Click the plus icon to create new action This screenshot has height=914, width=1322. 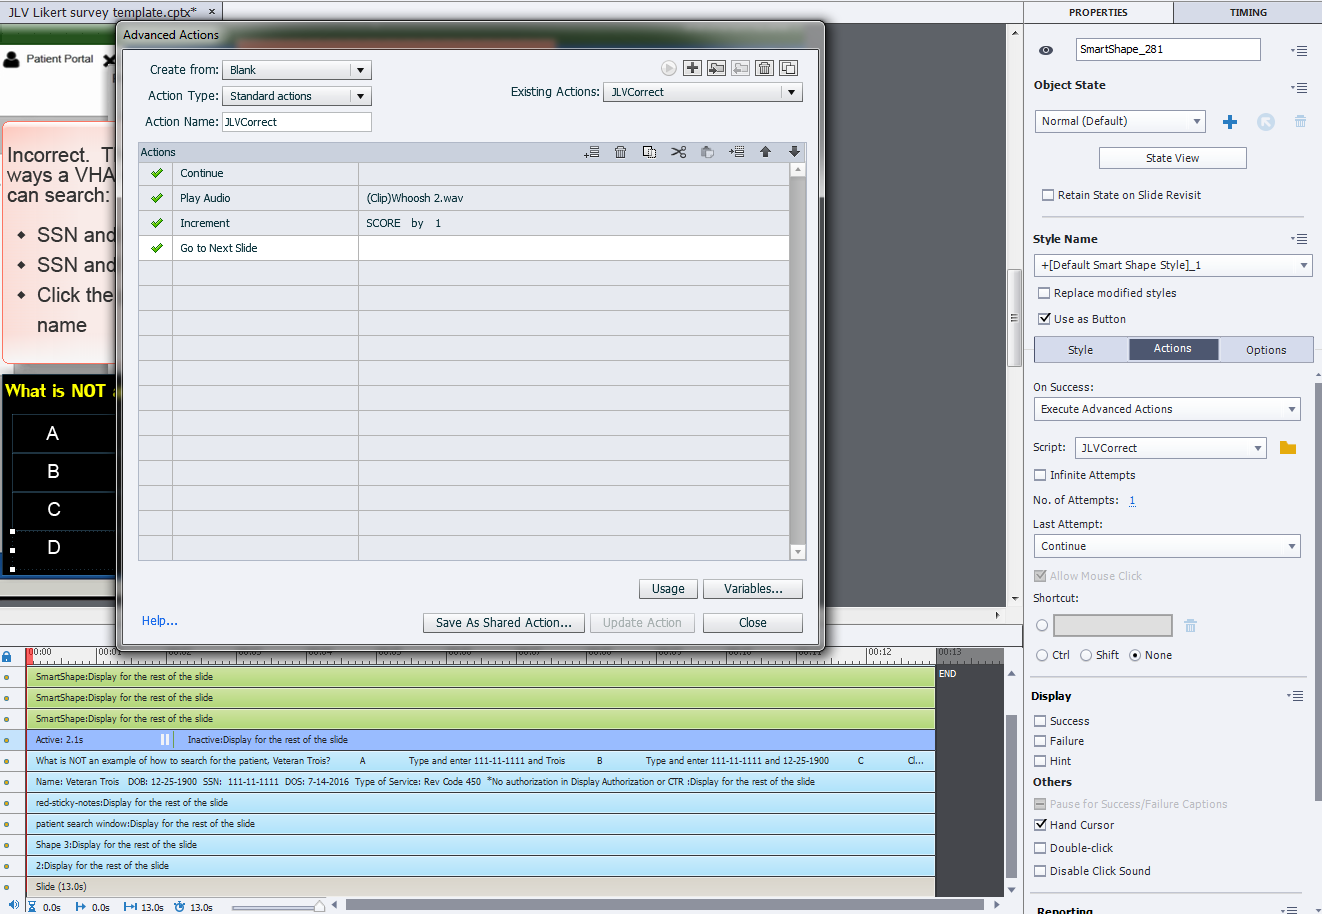coord(692,68)
